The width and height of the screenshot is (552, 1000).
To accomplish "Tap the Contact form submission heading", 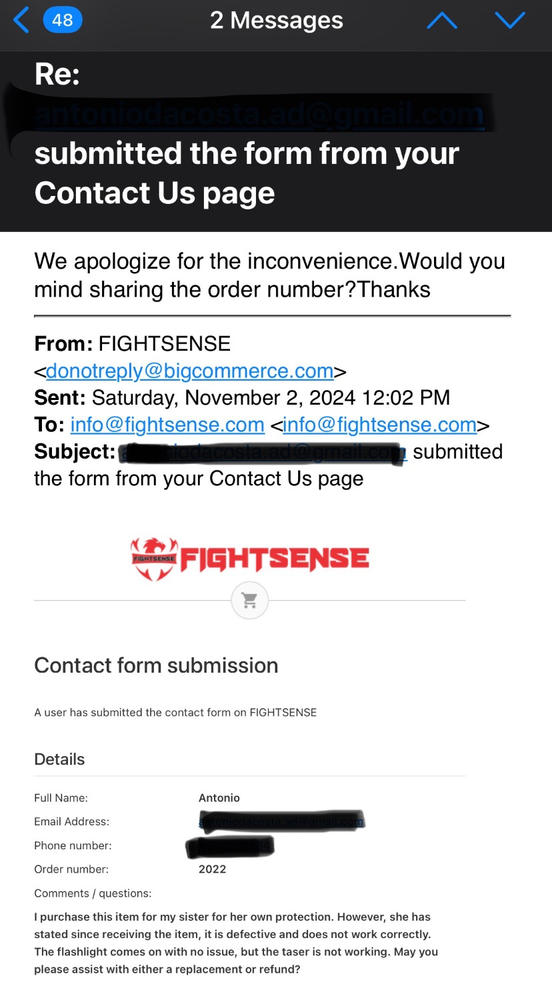I will [156, 665].
